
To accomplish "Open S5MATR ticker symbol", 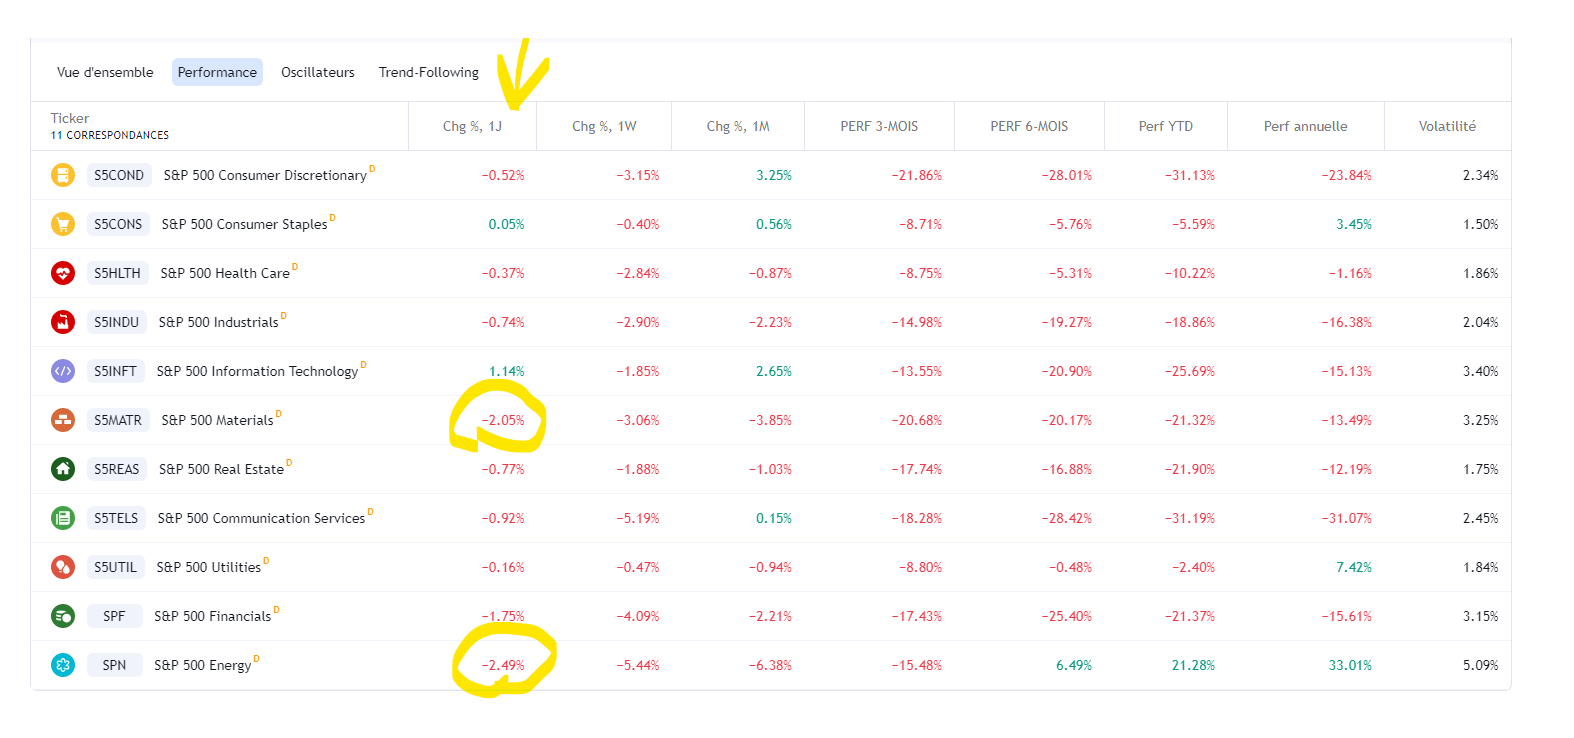I will click(118, 420).
